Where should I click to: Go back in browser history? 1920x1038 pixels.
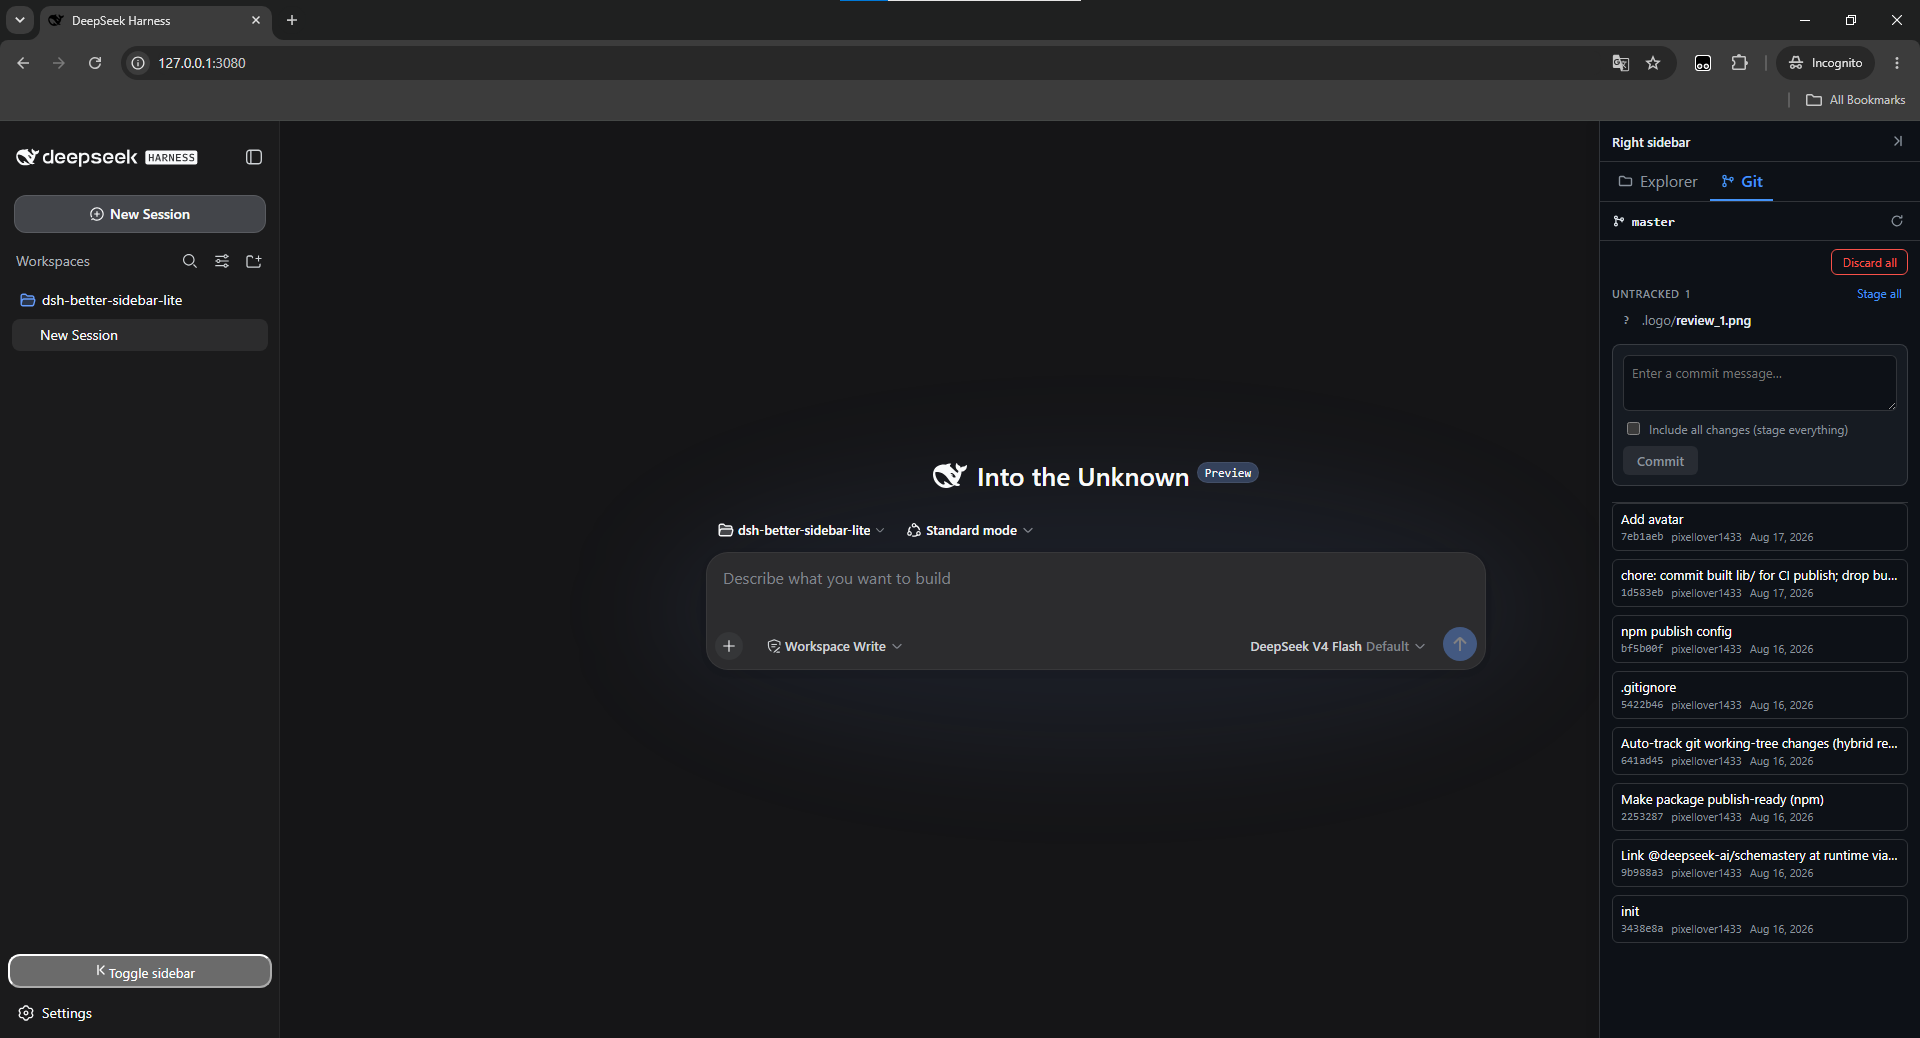point(23,63)
